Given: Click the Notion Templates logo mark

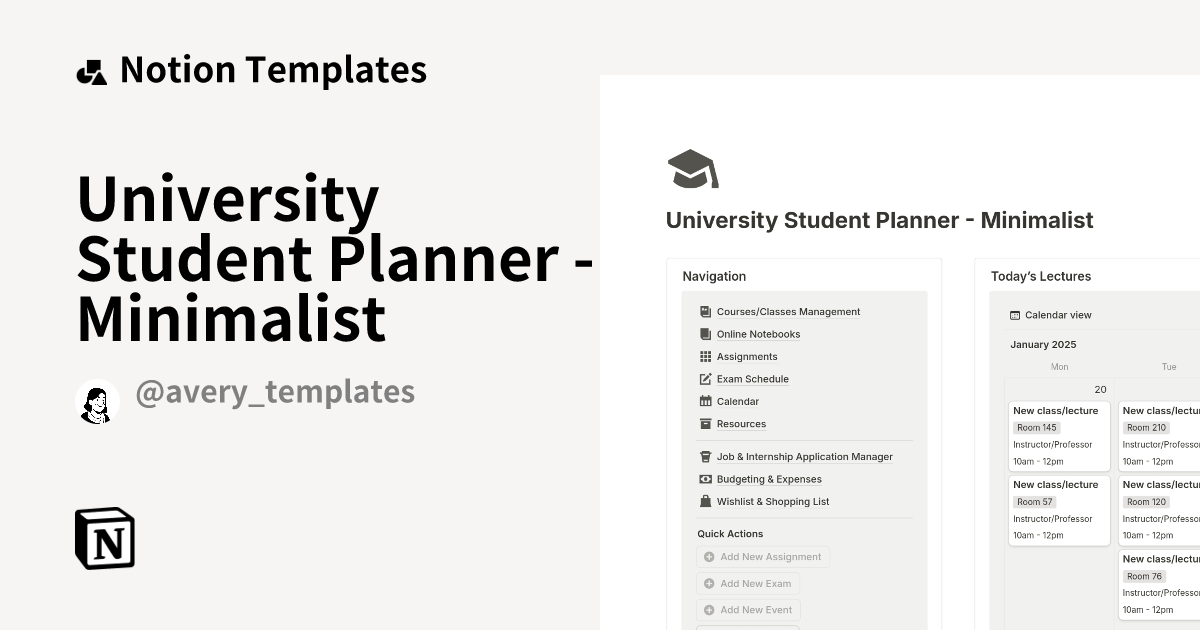Looking at the screenshot, I should [92, 69].
